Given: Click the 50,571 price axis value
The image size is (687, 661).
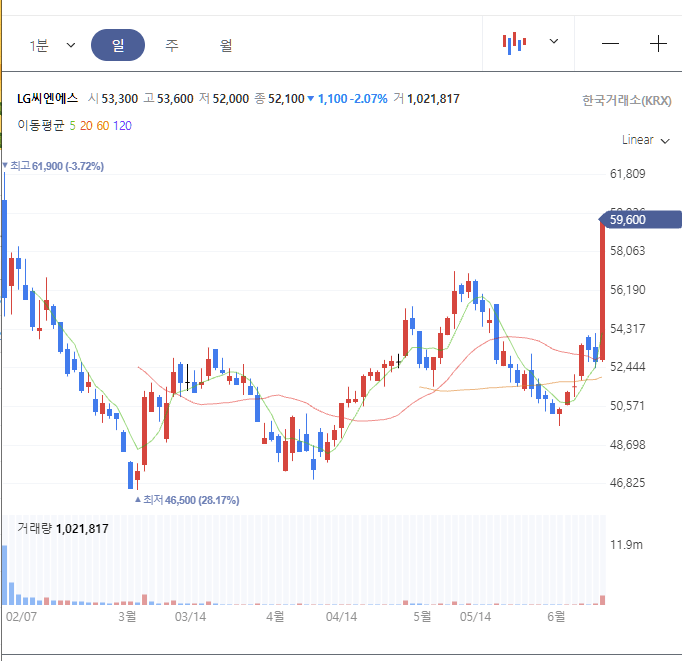Looking at the screenshot, I should [x=627, y=406].
